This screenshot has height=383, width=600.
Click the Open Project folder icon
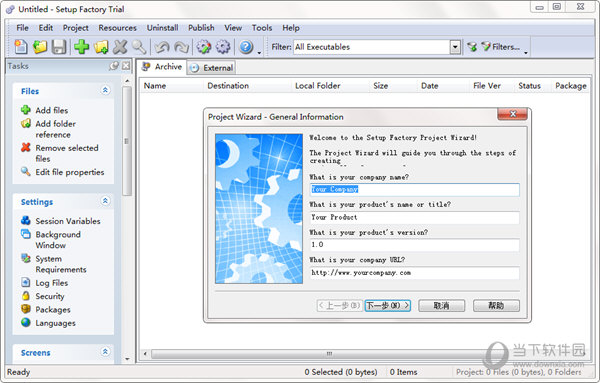(40, 47)
